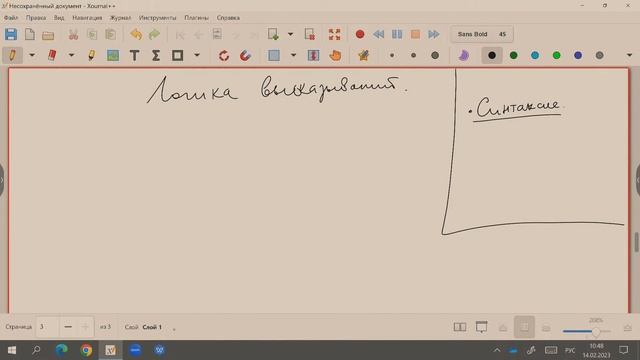
Task: Open selection tool dropdown arrow
Action: pos(293,55)
